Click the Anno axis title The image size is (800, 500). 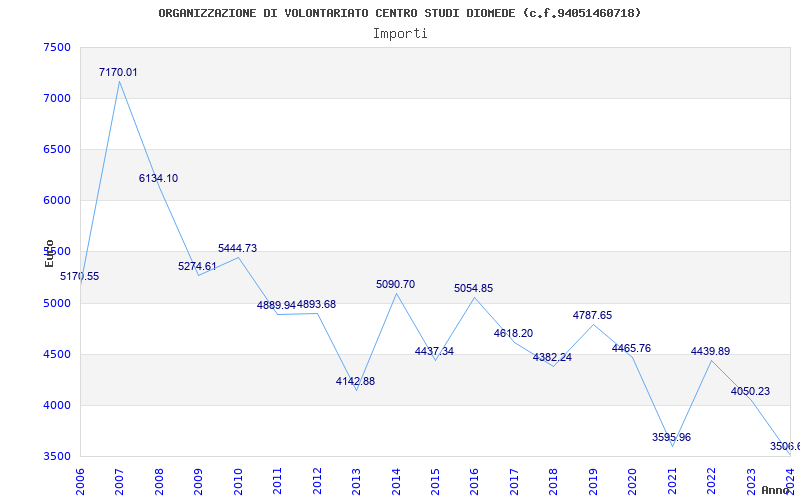(x=778, y=491)
